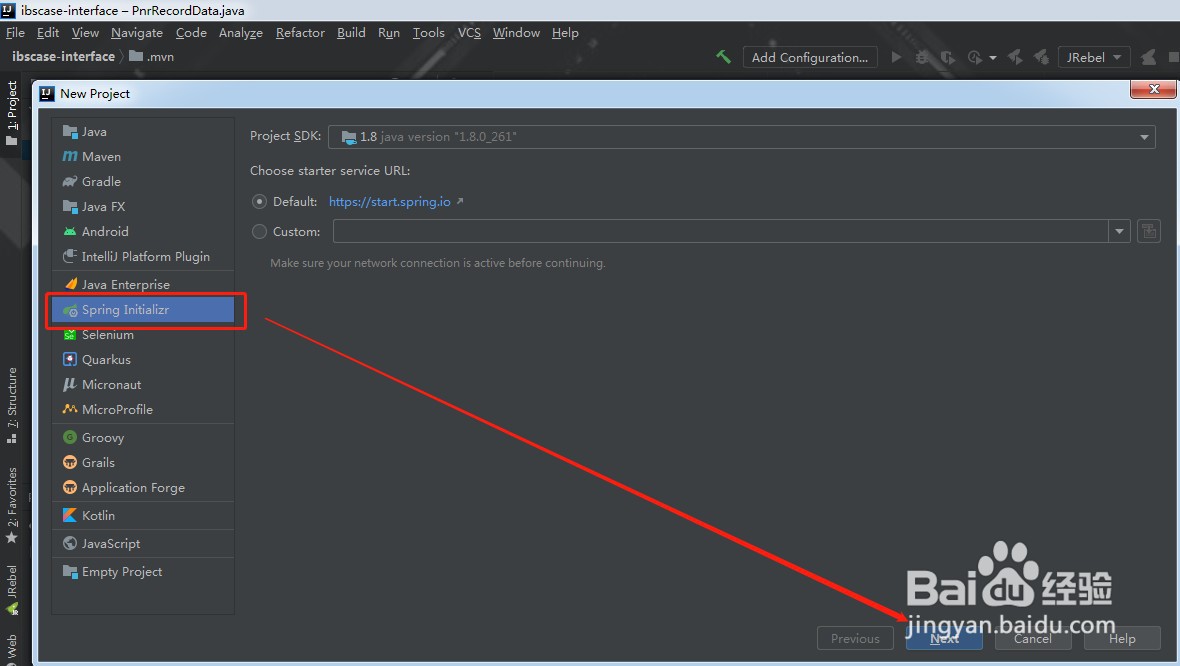1180x666 pixels.
Task: Open the Build menu
Action: click(351, 32)
